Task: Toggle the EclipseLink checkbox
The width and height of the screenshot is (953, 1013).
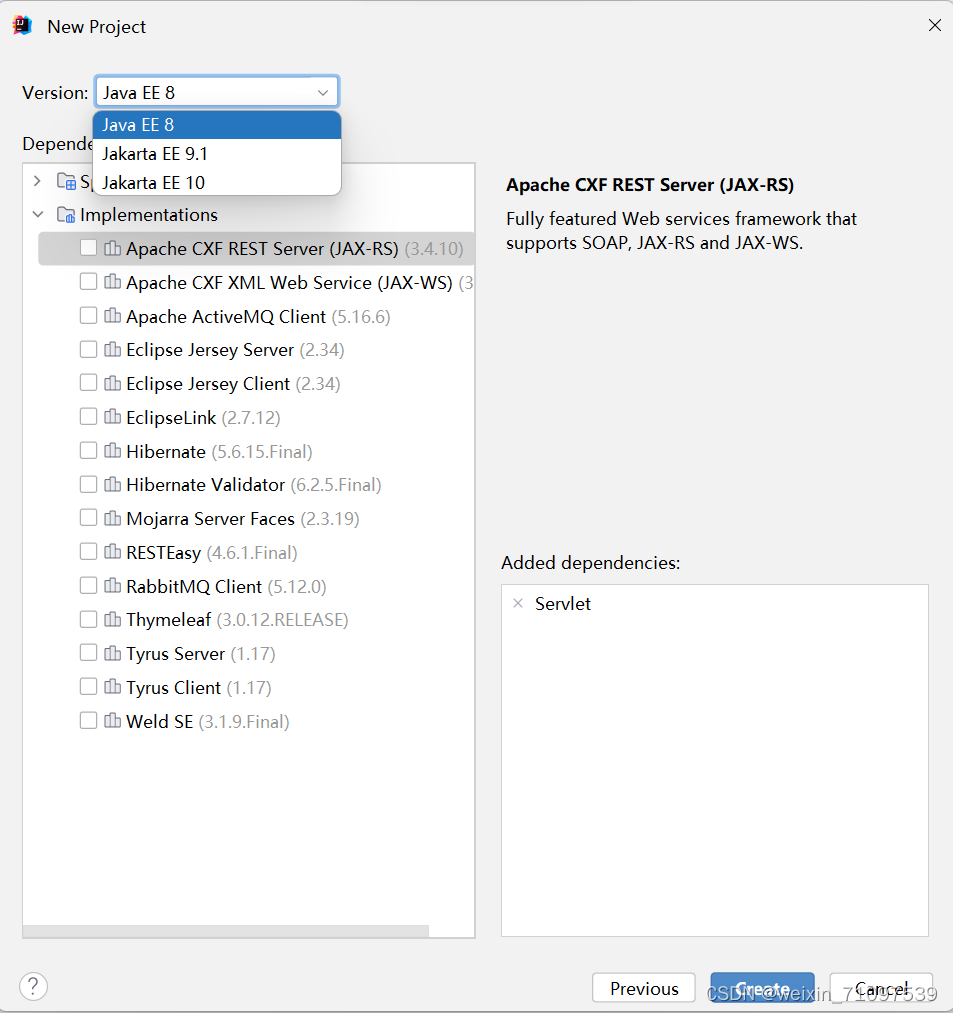Action: [x=88, y=417]
